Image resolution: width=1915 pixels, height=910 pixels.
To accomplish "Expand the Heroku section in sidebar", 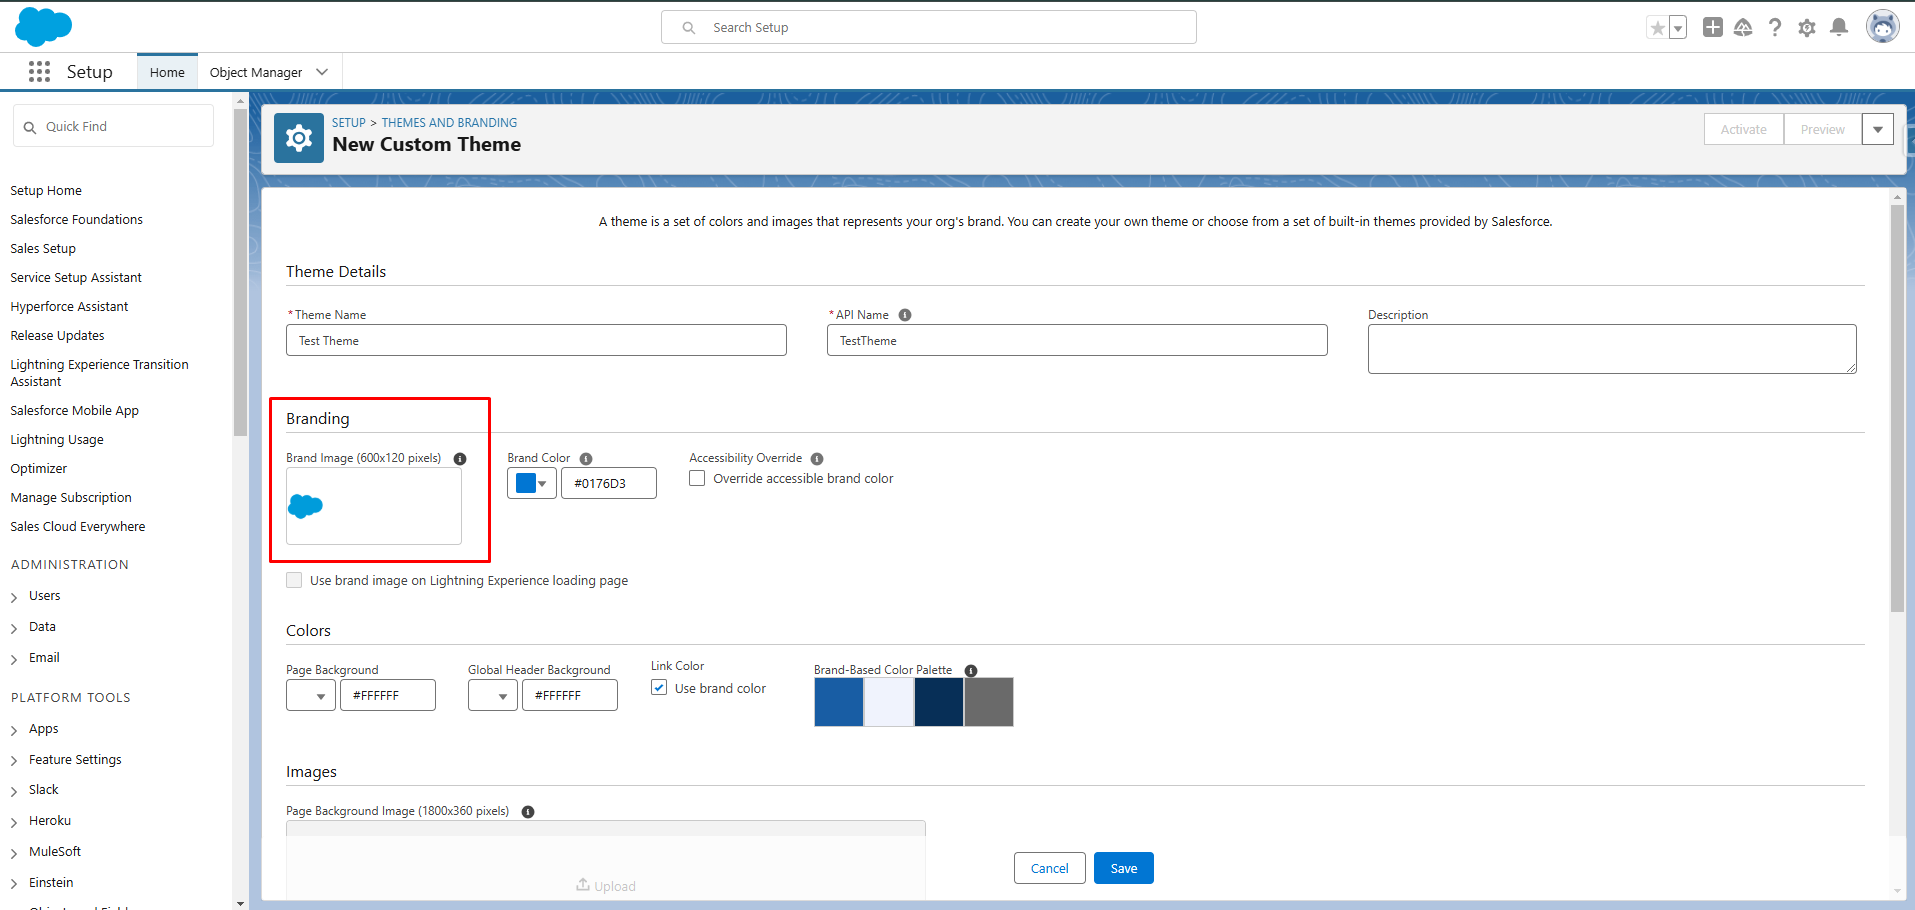I will pos(14,822).
